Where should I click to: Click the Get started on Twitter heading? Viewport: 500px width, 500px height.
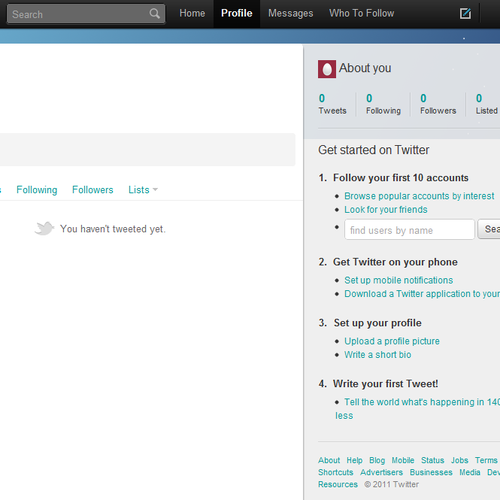click(374, 150)
